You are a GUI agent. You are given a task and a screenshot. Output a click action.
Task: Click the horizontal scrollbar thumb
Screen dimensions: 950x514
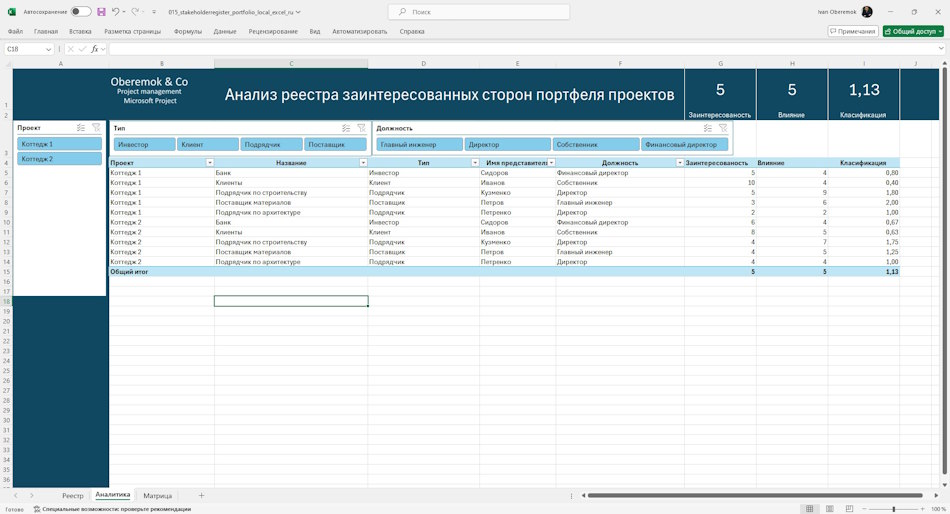coord(755,496)
